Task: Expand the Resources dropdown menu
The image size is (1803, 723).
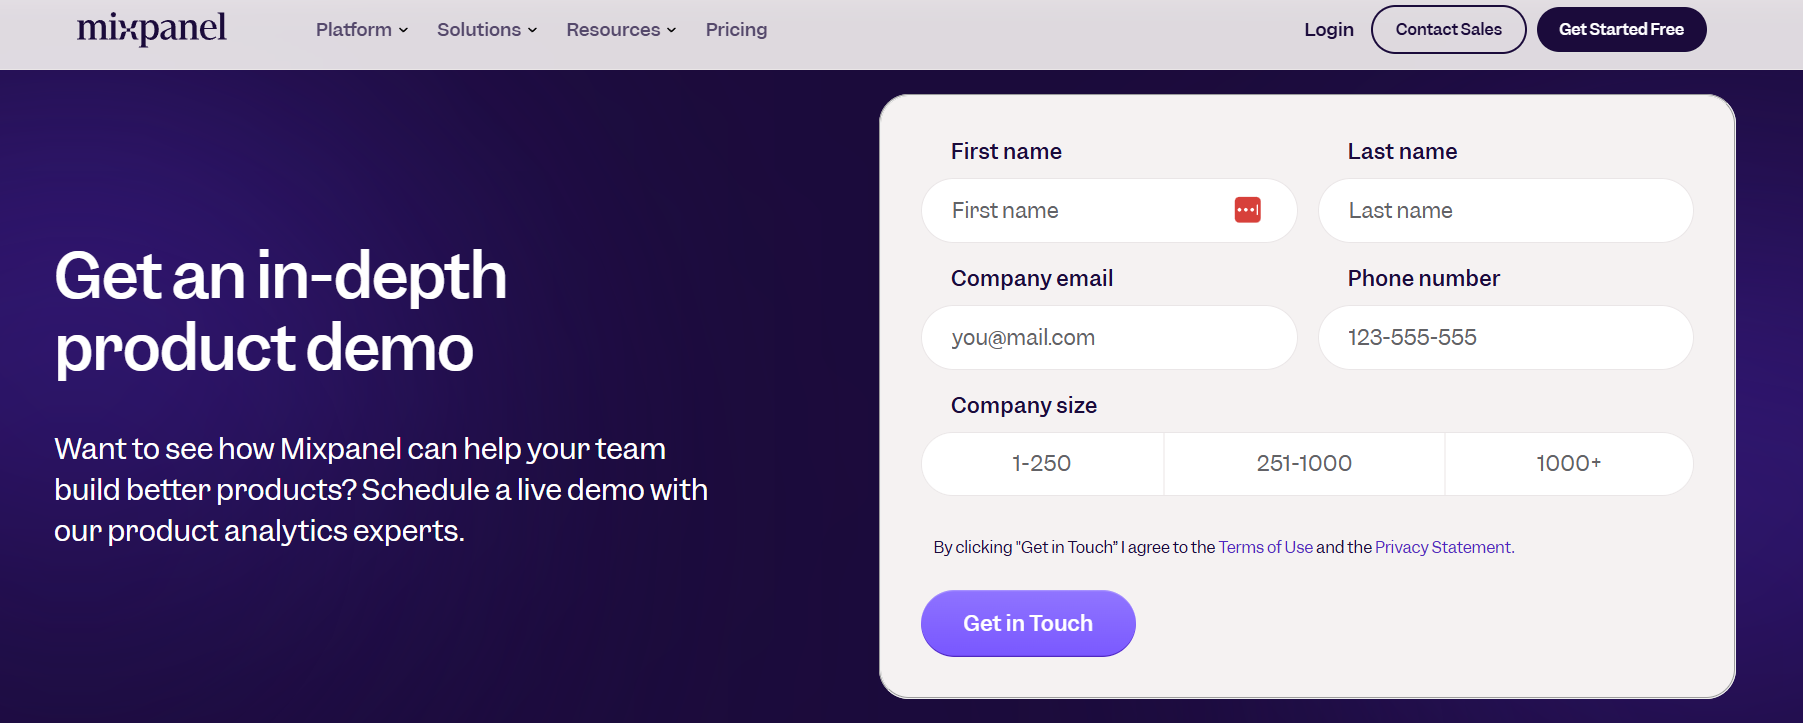Action: [619, 29]
